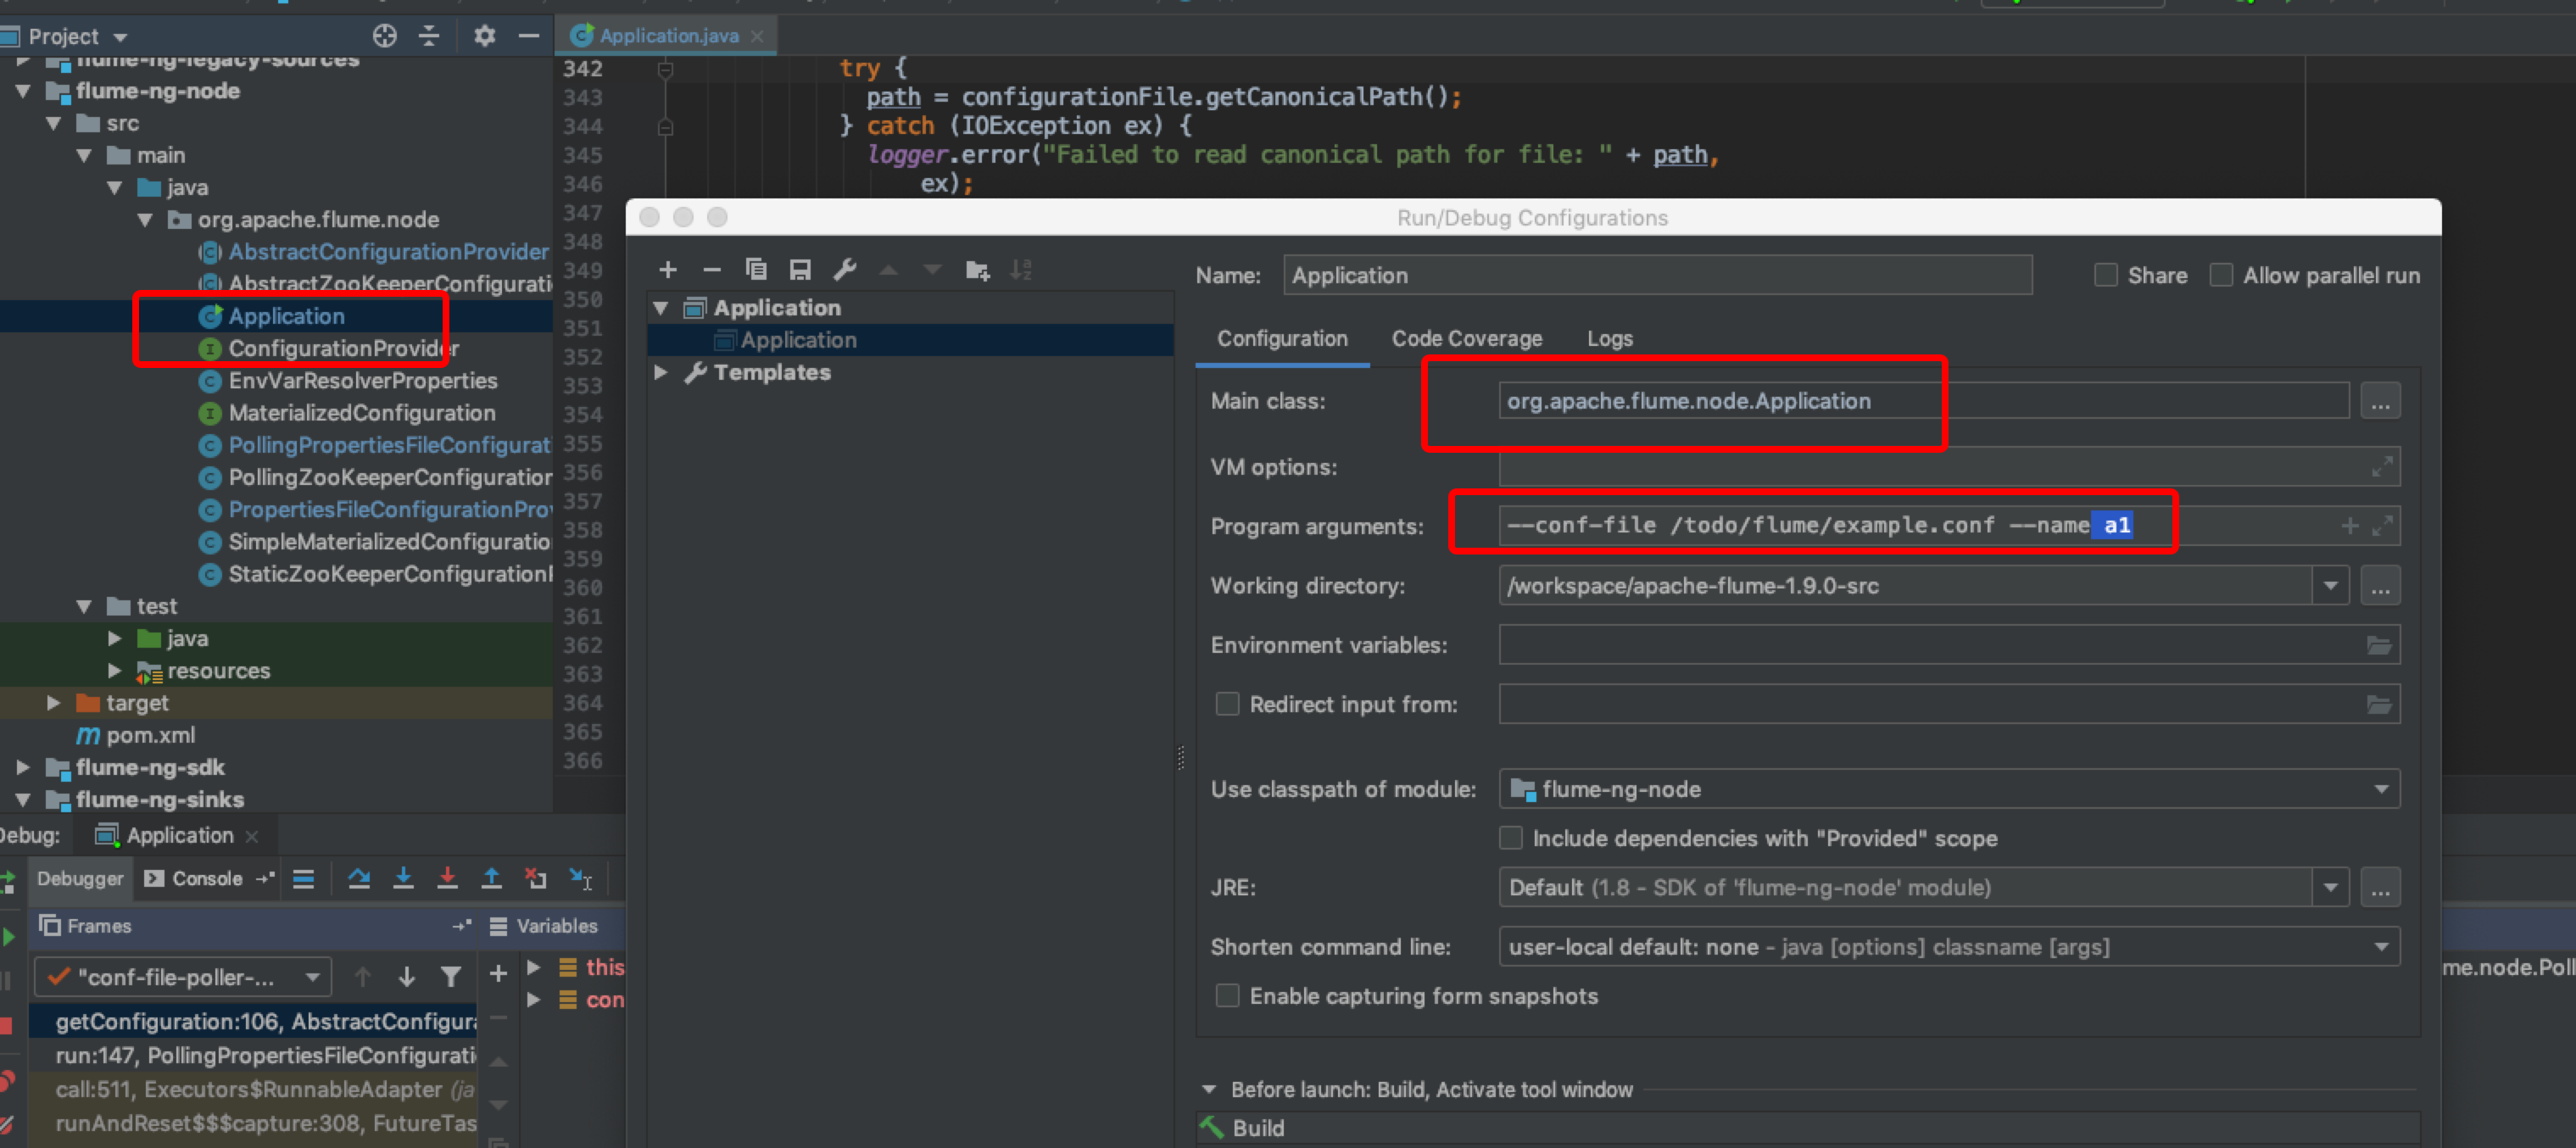Create a new folder for configurations

(977, 270)
